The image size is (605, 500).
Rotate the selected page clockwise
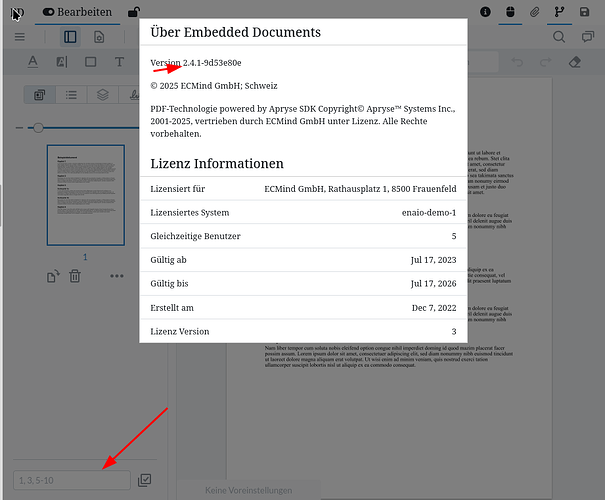pos(53,276)
